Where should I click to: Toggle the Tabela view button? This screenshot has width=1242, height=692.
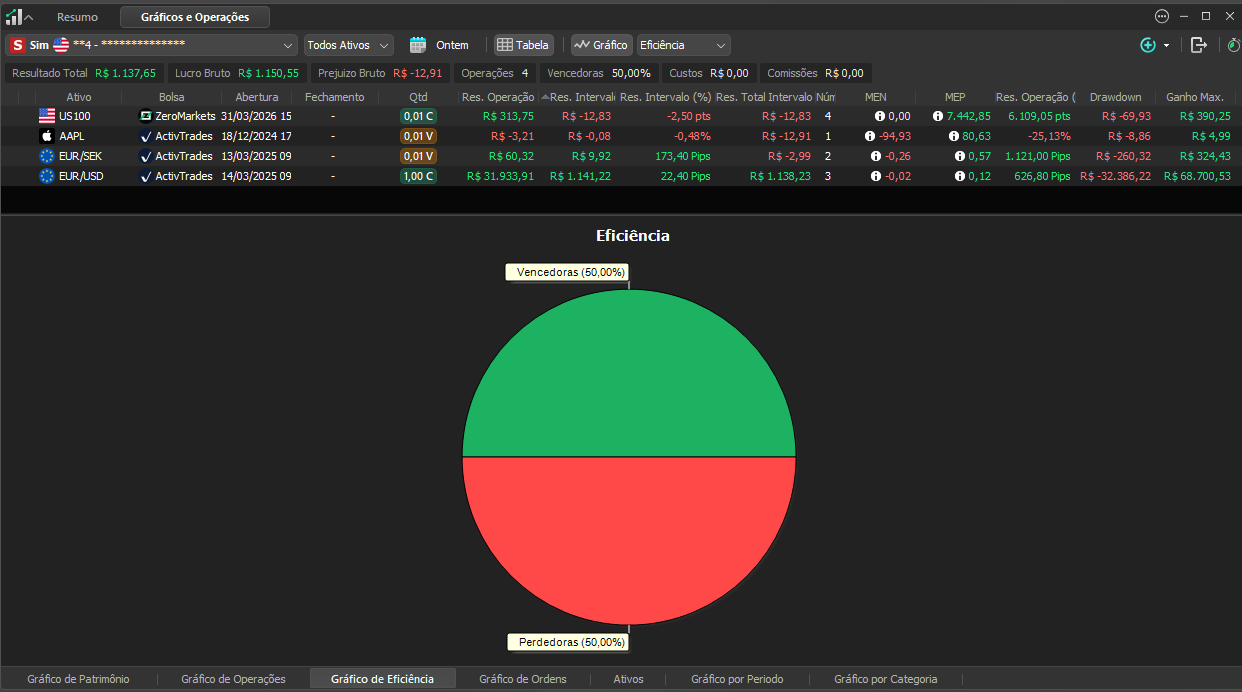(523, 45)
